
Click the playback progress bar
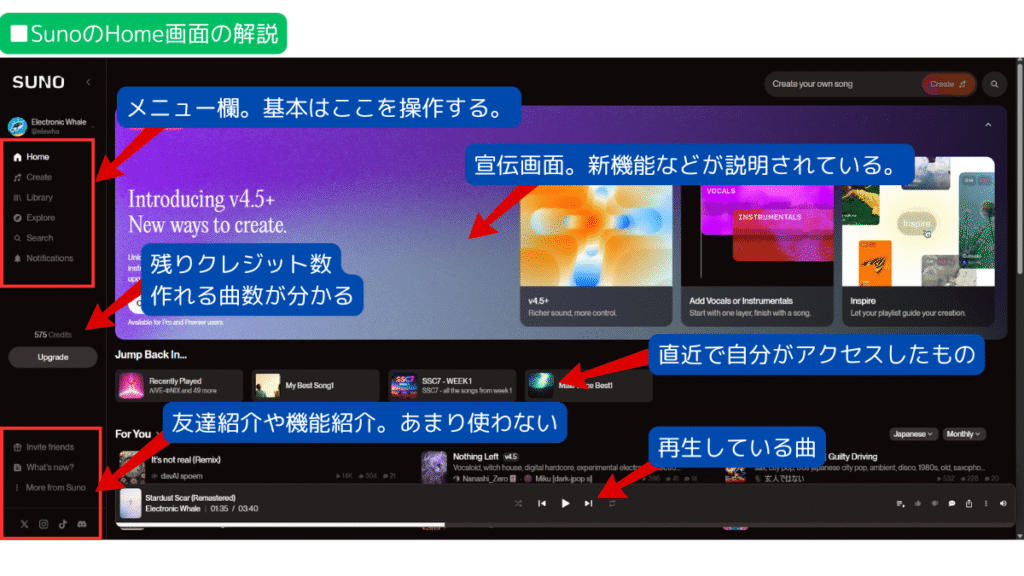coord(565,524)
